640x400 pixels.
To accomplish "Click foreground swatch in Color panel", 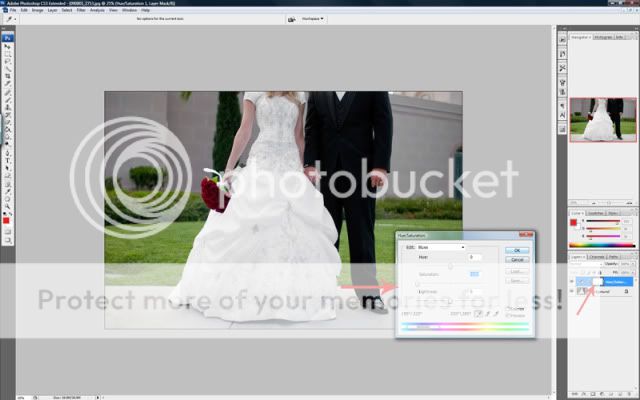I will [573, 222].
